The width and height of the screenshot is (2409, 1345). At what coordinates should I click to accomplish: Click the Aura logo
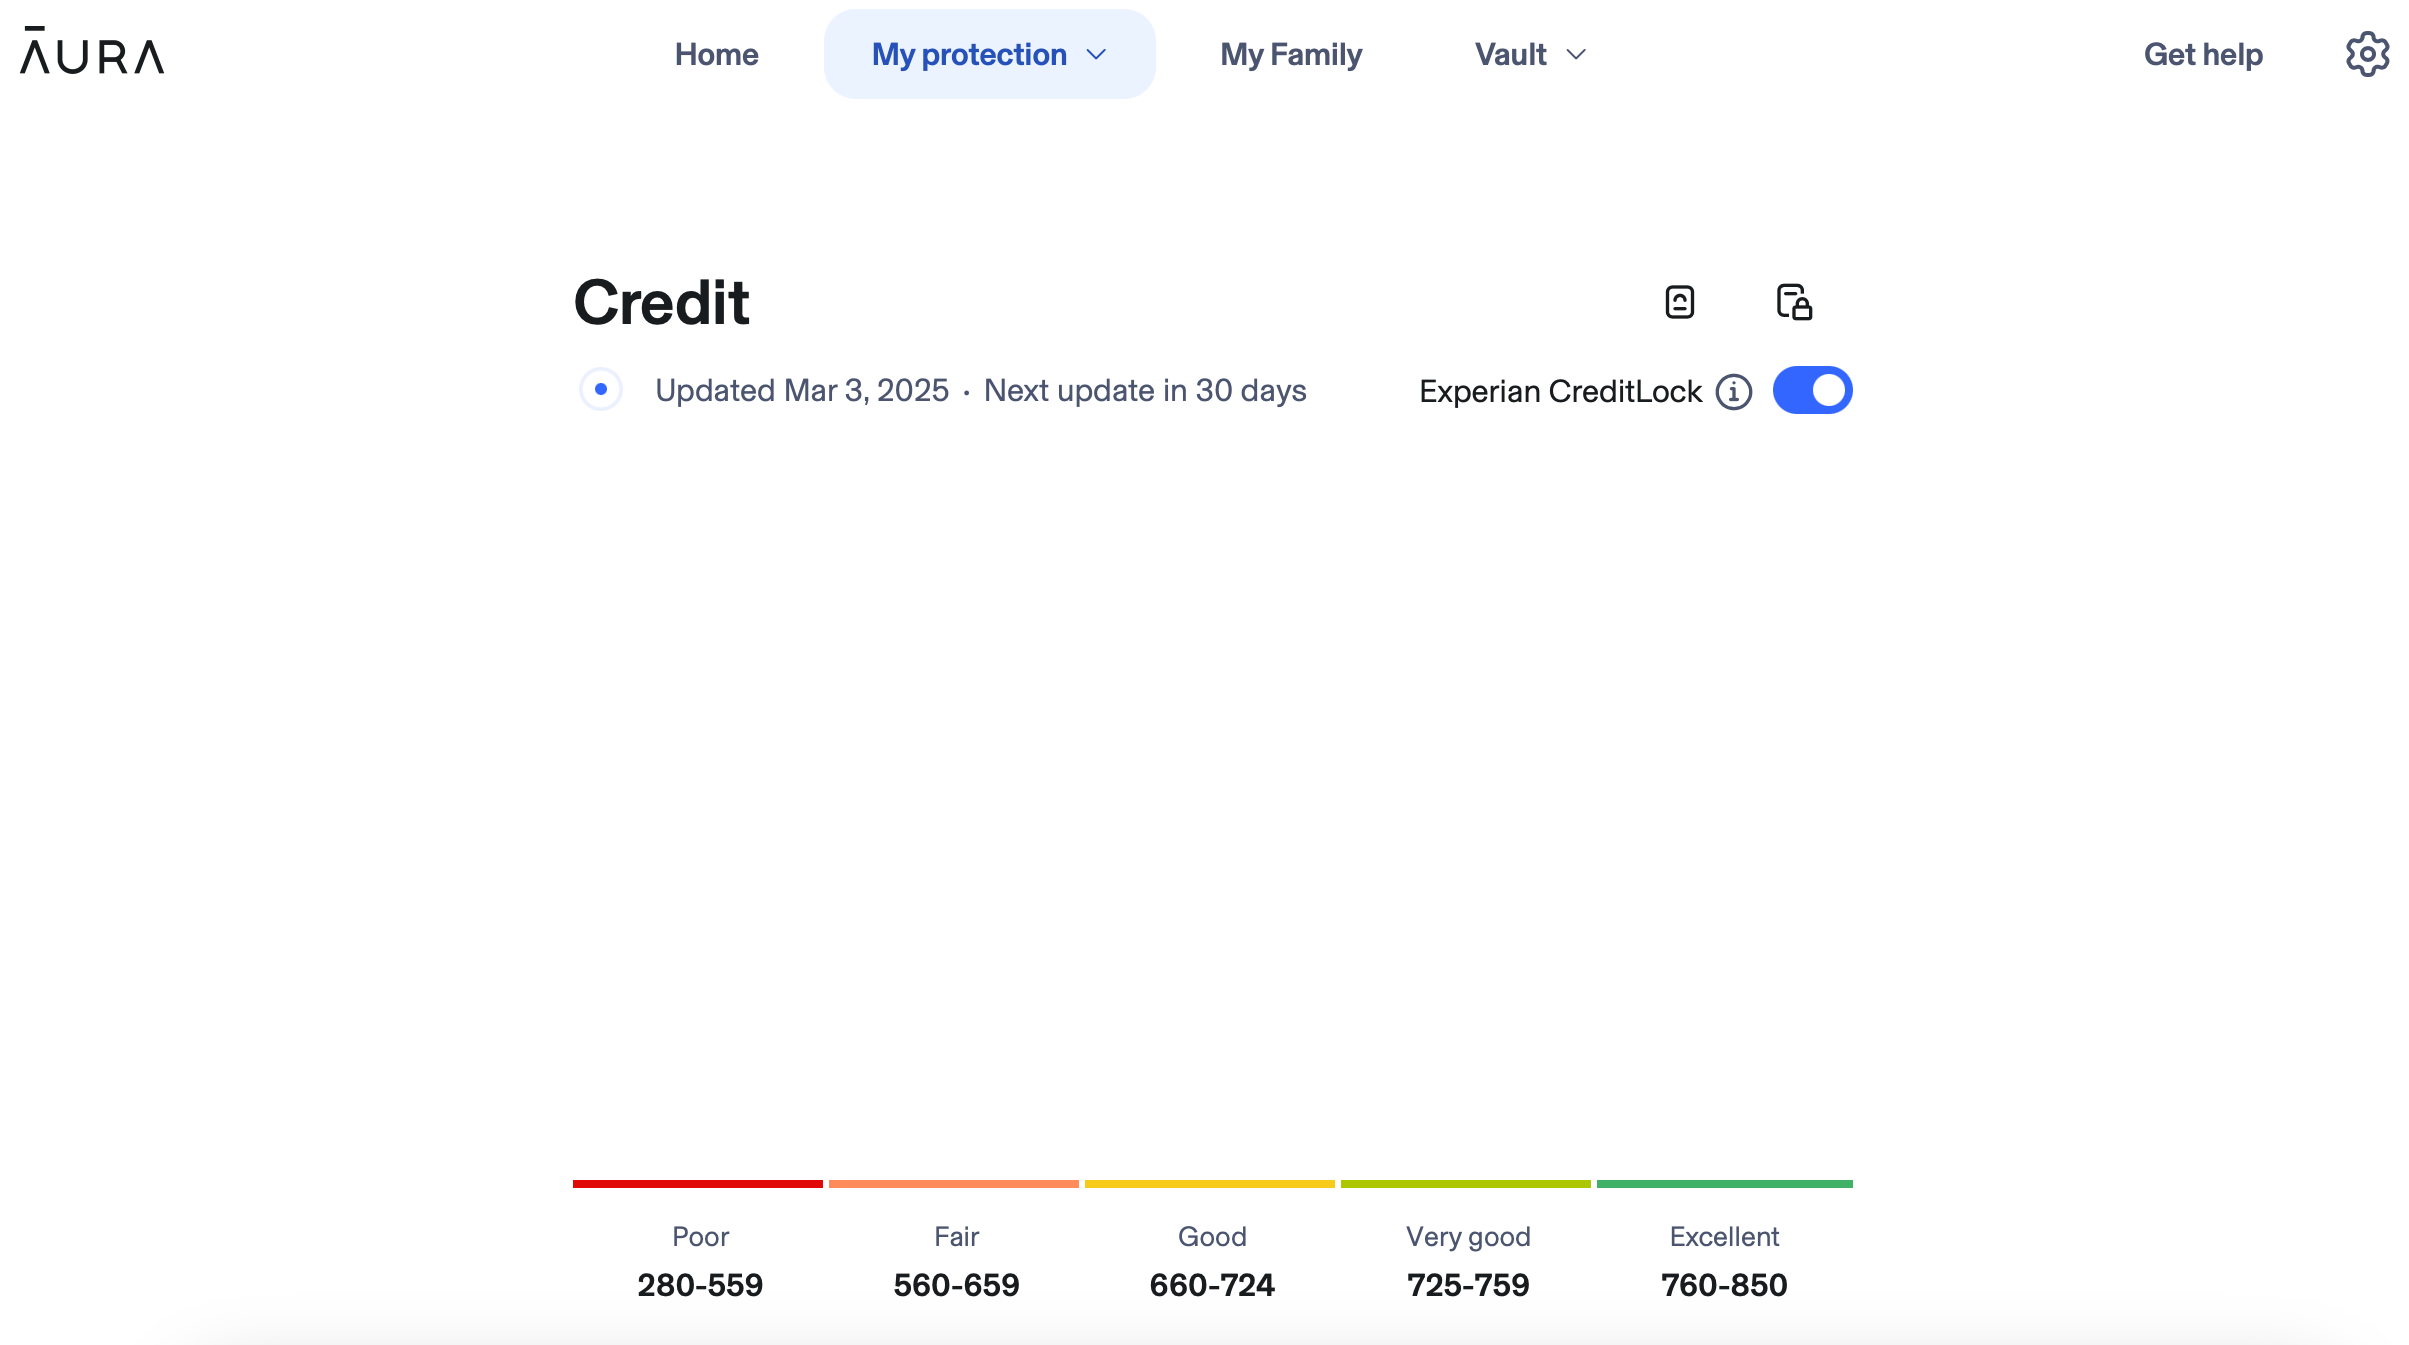[92, 51]
